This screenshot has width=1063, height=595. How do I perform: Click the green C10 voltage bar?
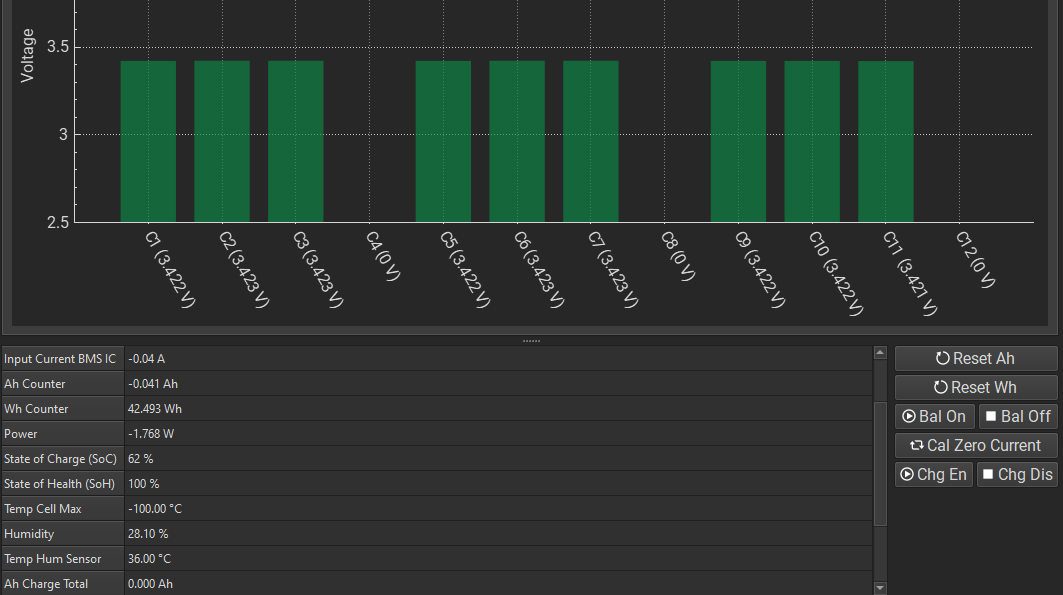click(x=812, y=142)
